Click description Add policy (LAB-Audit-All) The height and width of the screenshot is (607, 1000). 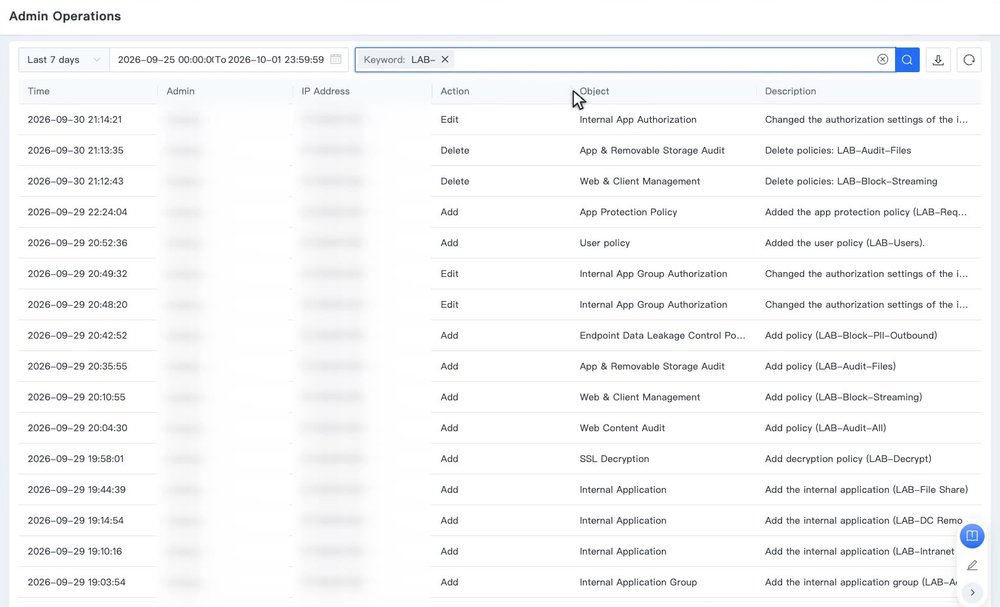825,428
